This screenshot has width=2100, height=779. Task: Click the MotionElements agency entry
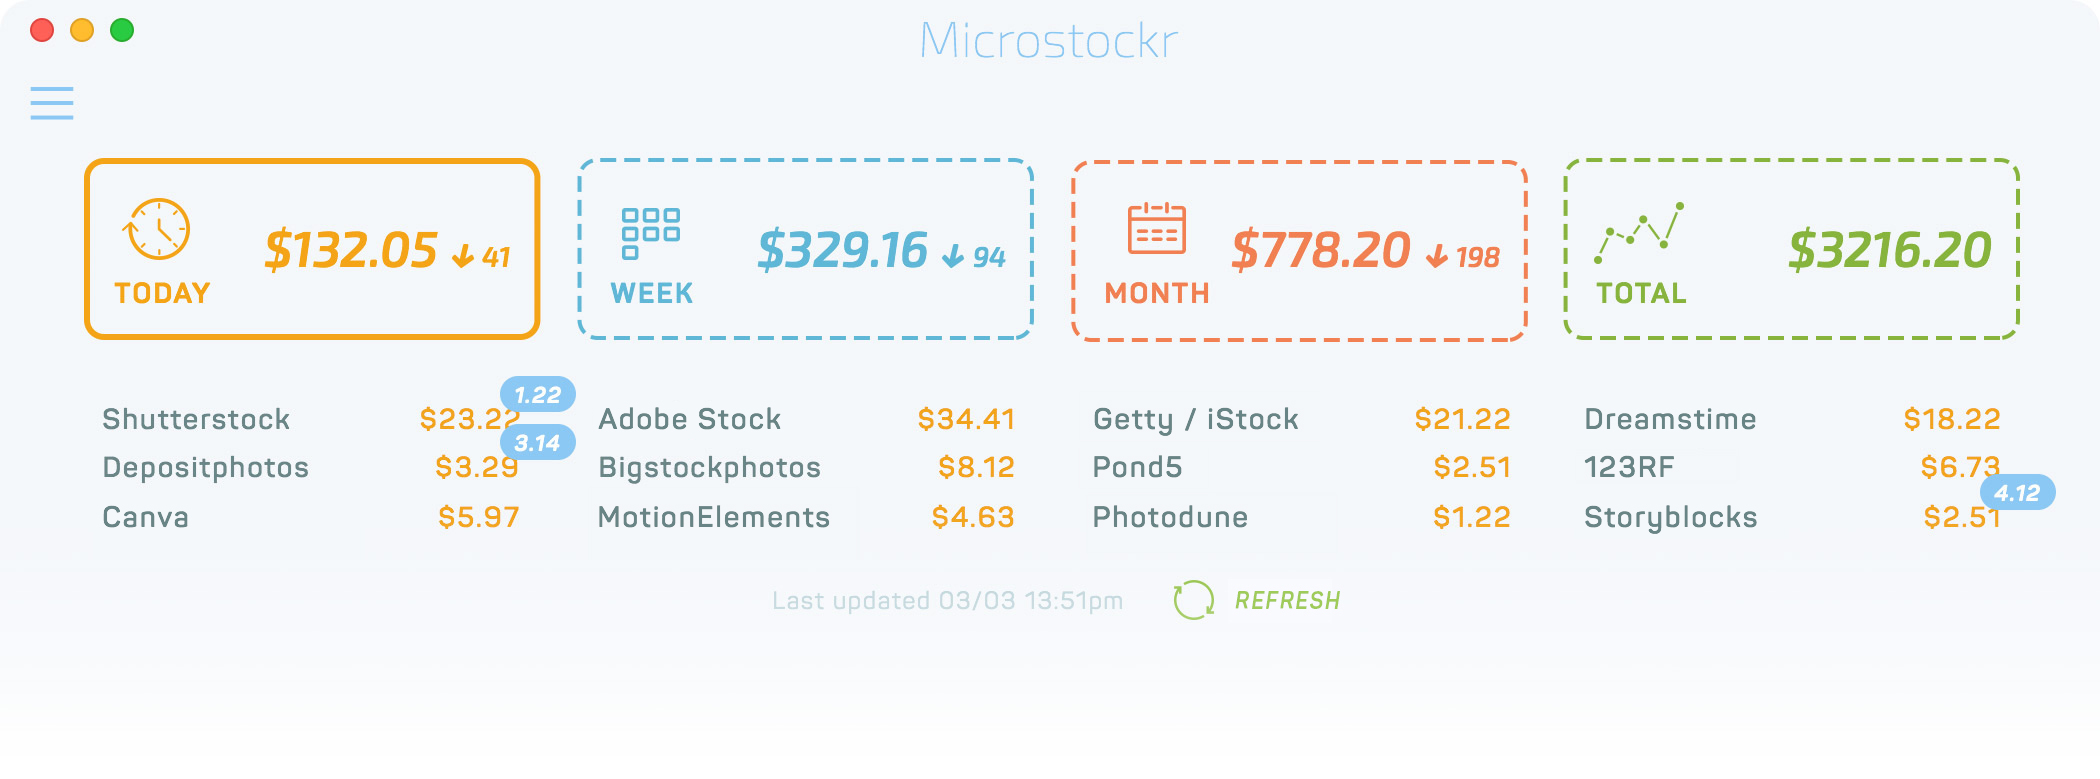tap(714, 517)
